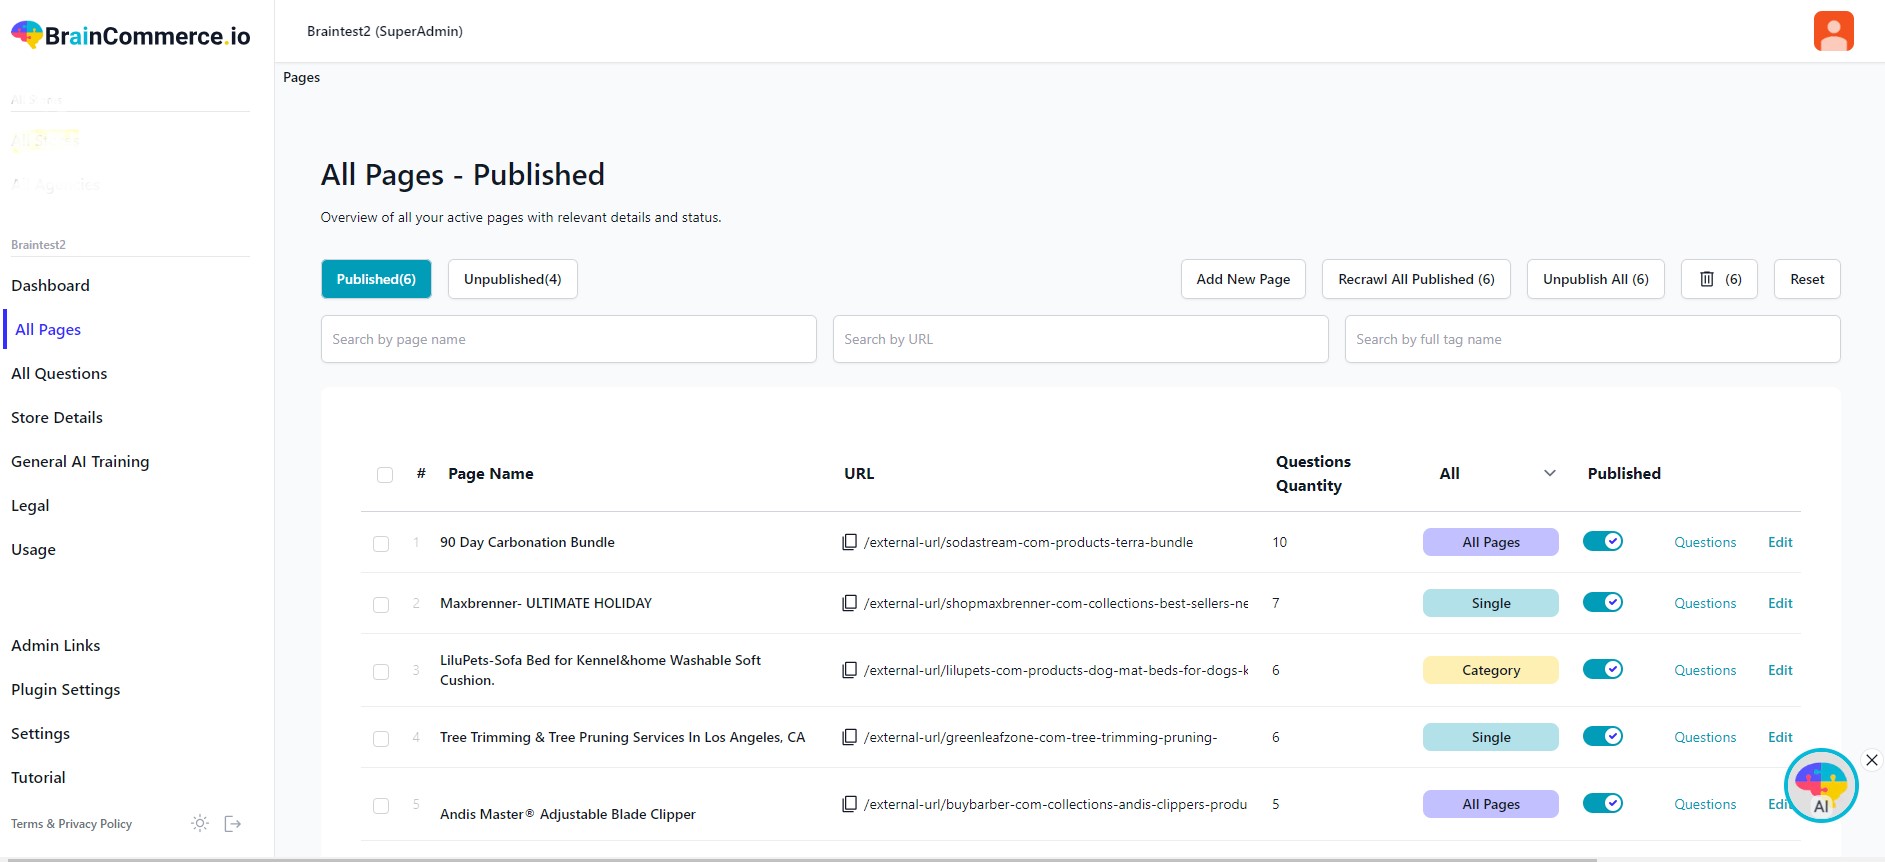Focus the Search by page name field
This screenshot has height=862, width=1885.
[568, 339]
